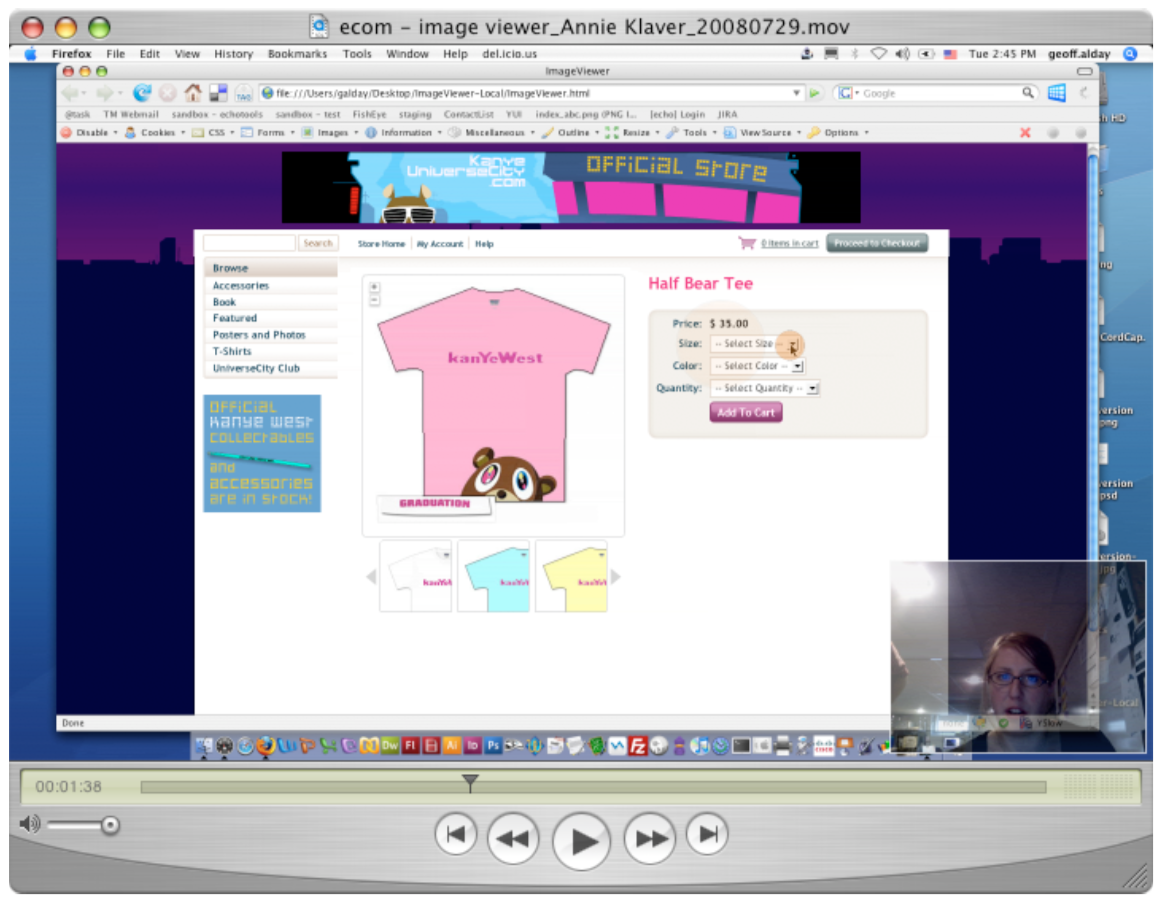
Task: Select the yellow t-shirt thumbnail
Action: tap(571, 577)
